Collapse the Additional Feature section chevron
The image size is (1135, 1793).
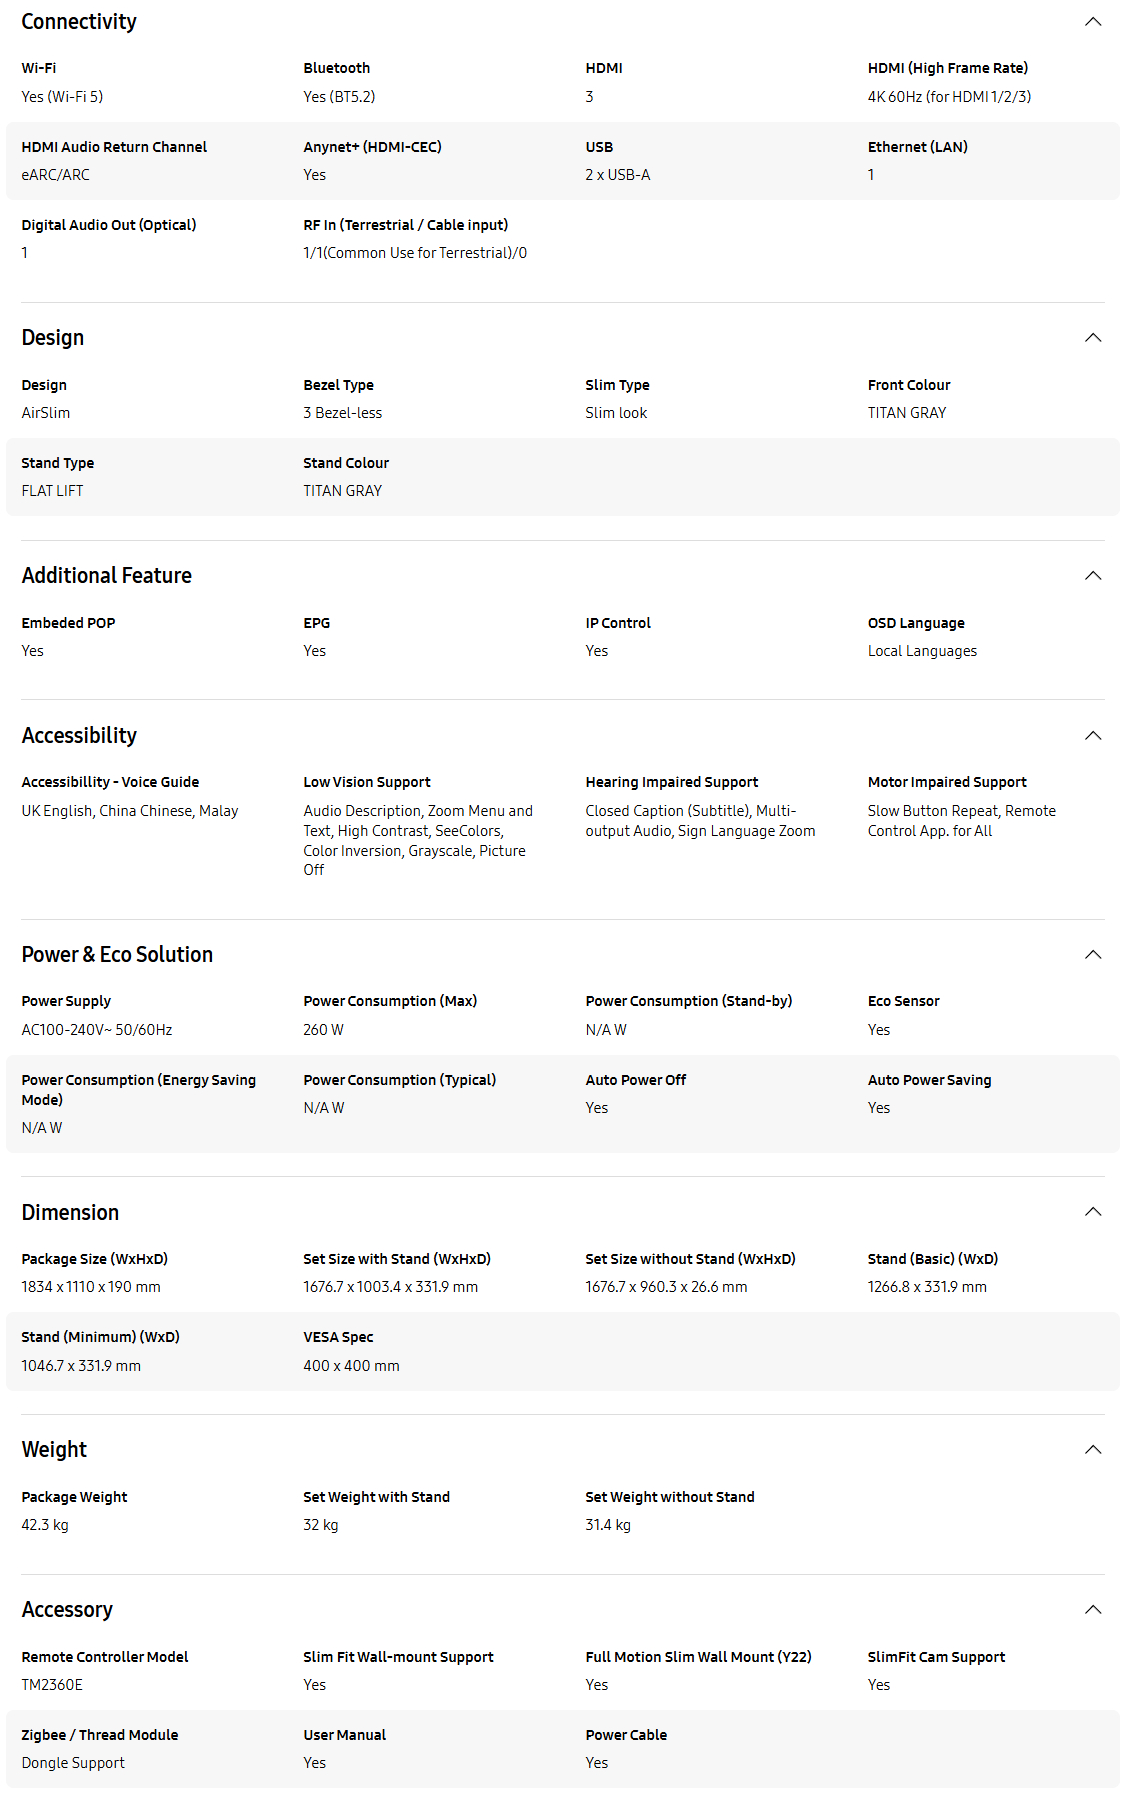[1093, 576]
